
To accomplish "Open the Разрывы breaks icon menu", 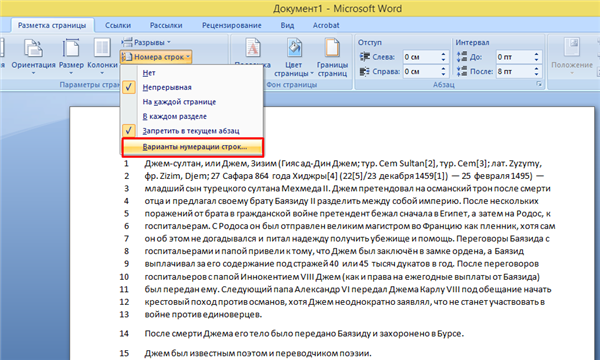I will (145, 42).
